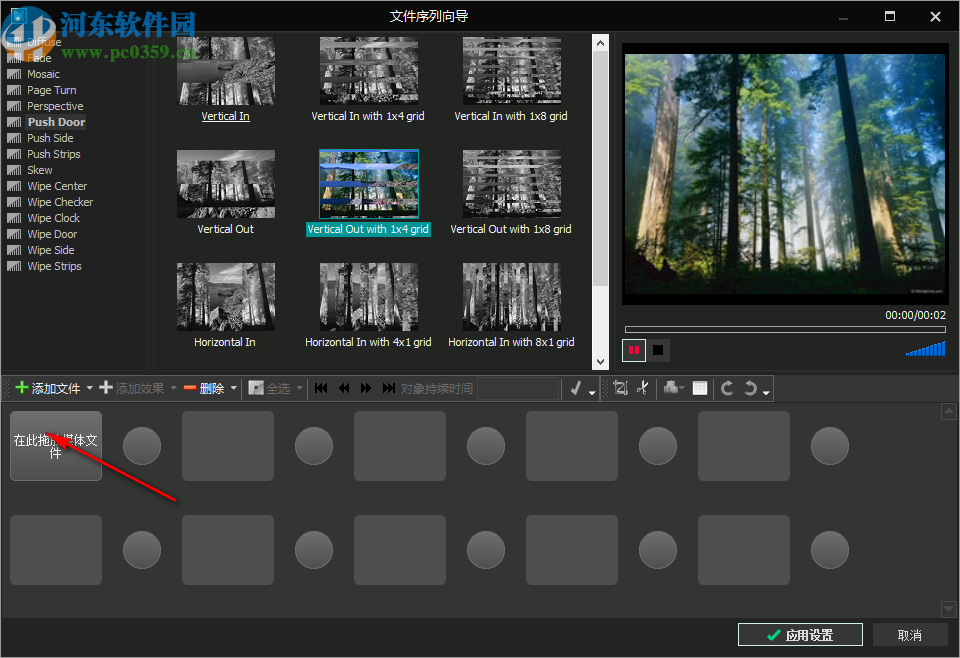Pause the transition preview playback

pyautogui.click(x=633, y=350)
